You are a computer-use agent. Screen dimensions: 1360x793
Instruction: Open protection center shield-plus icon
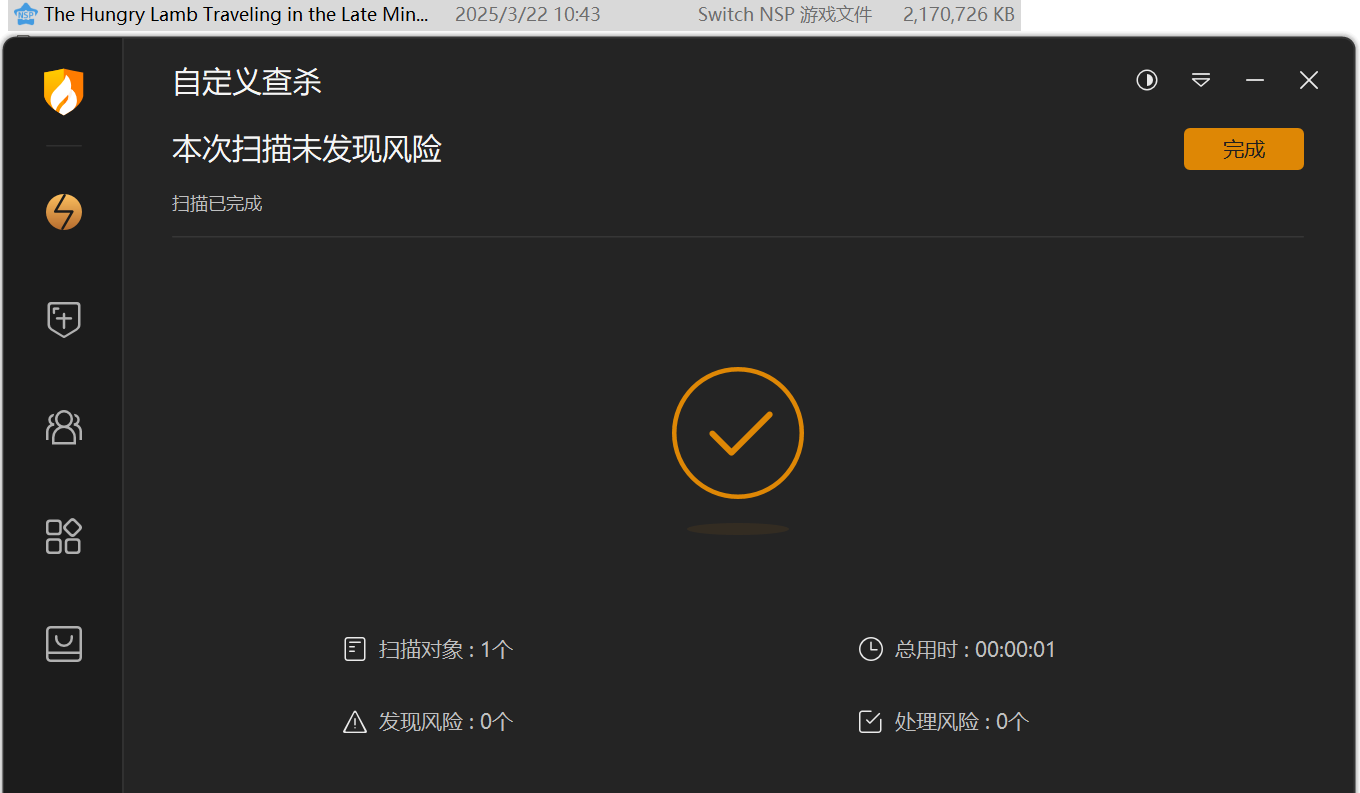coord(64,320)
